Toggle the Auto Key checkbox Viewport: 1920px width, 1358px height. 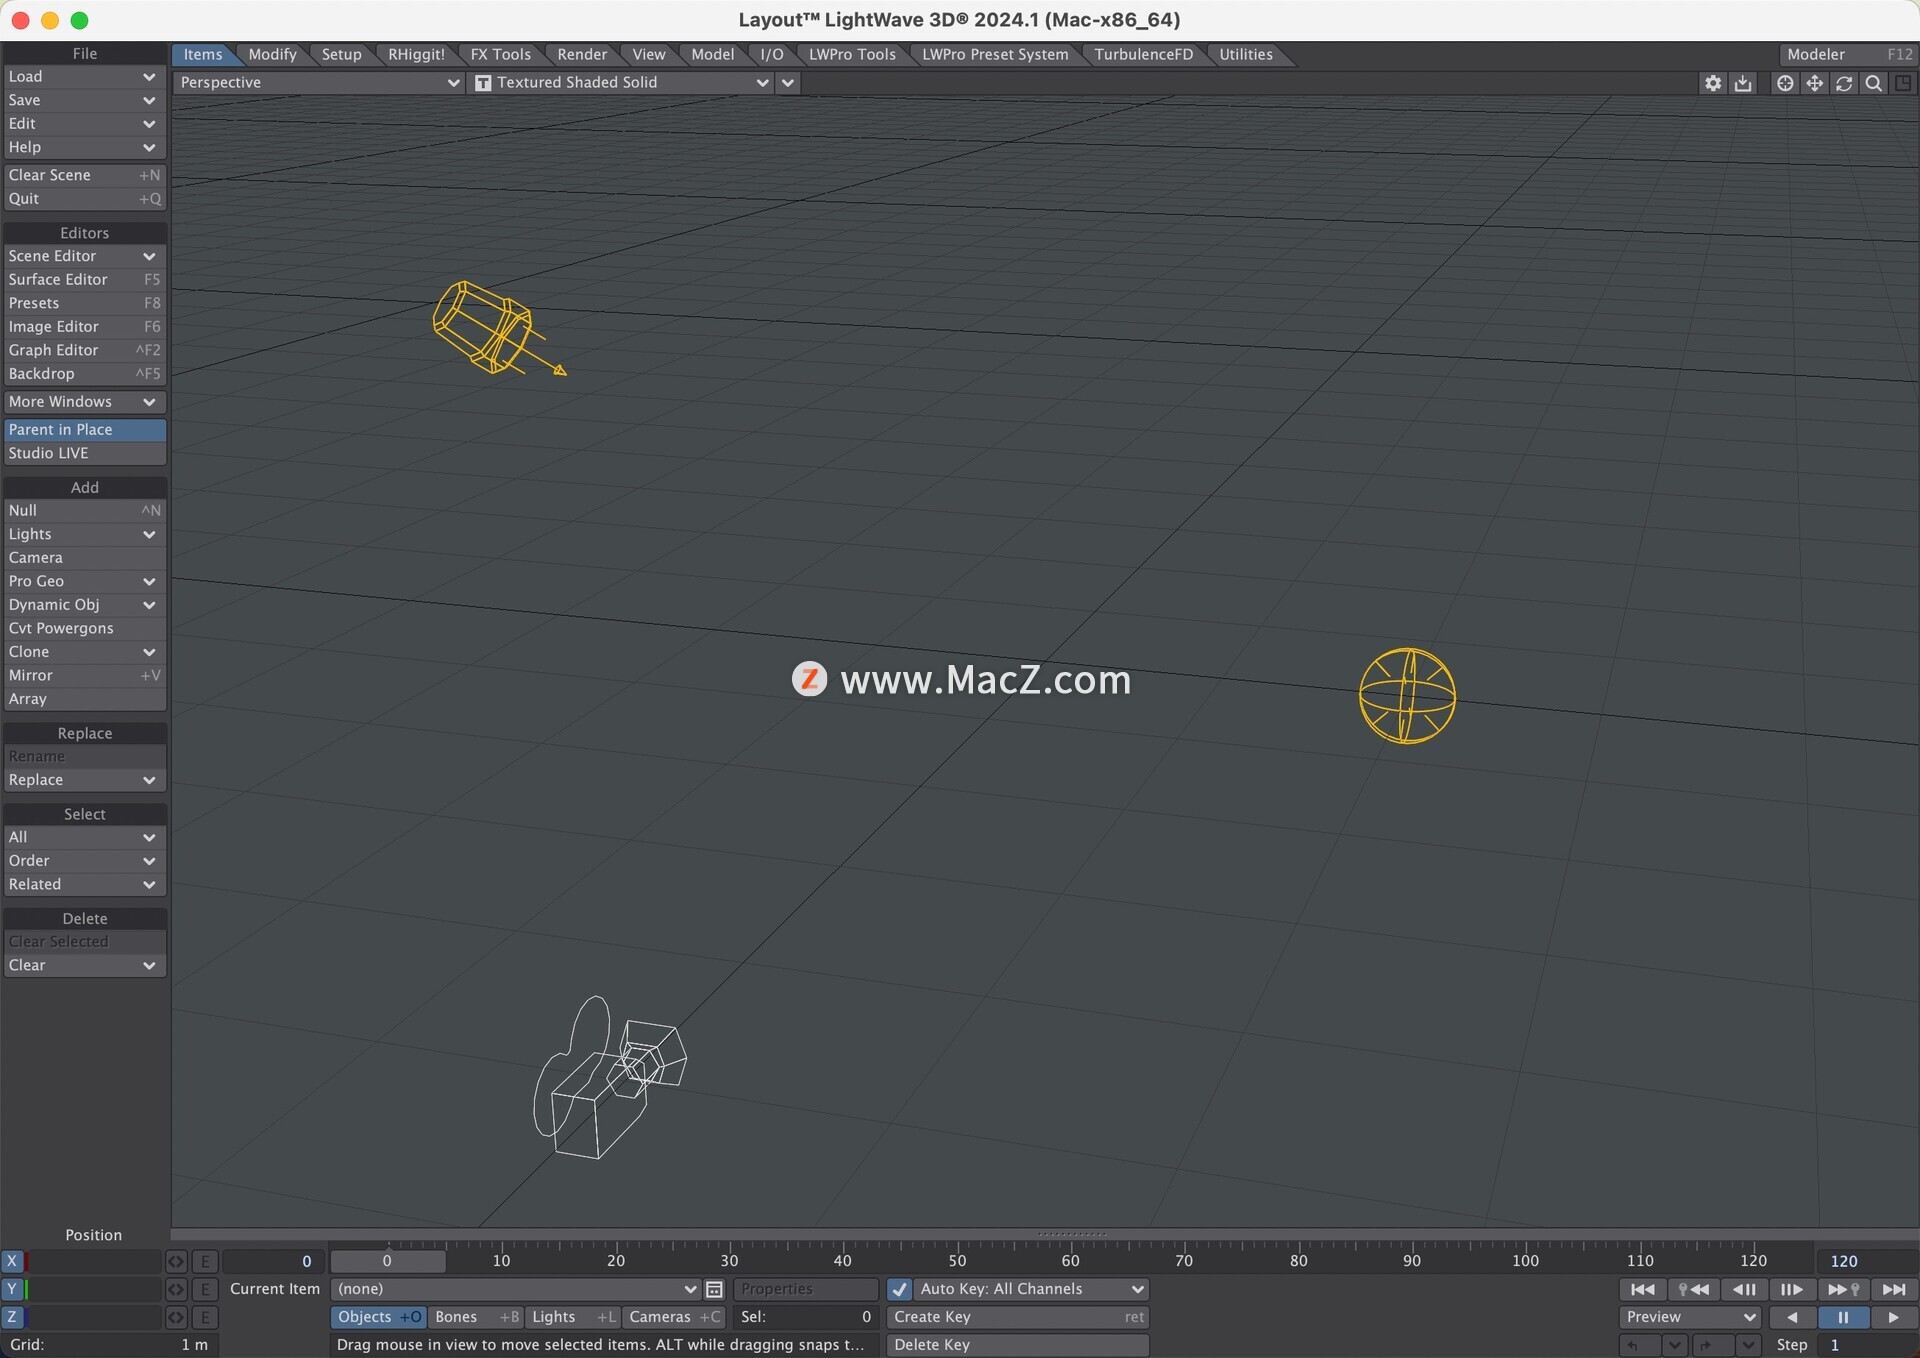click(x=899, y=1290)
